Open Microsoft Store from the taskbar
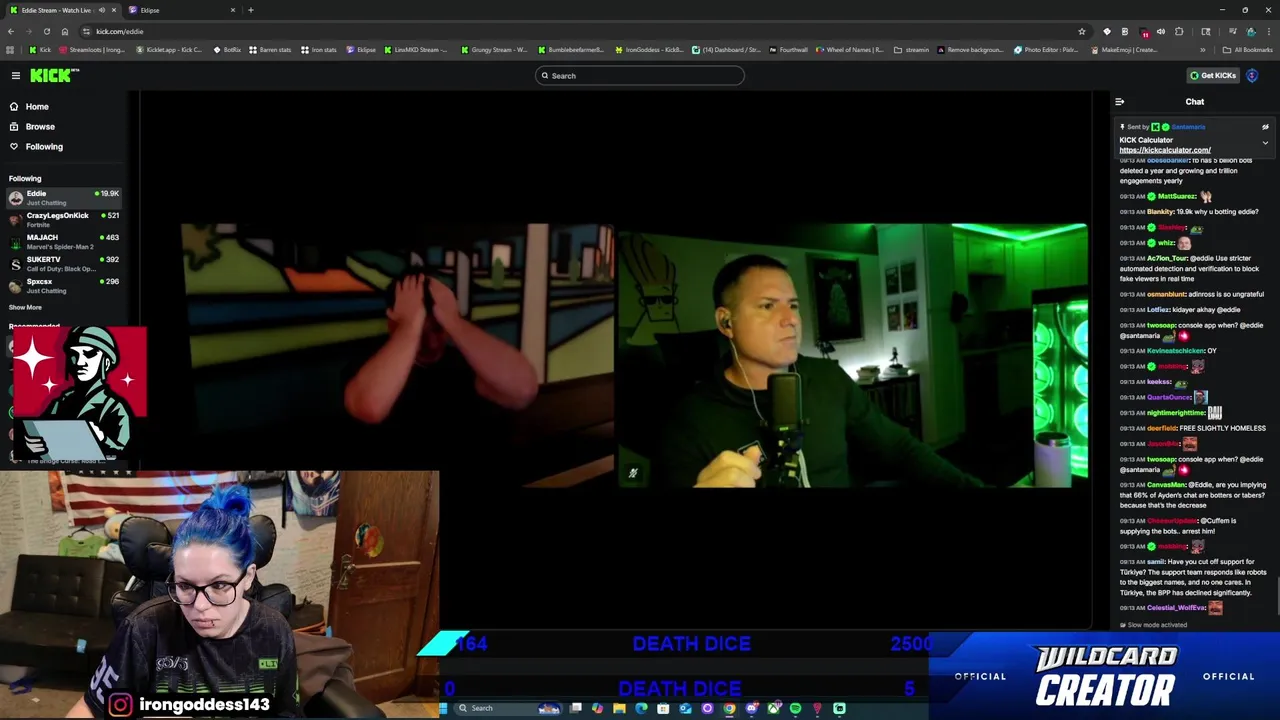 tap(663, 708)
